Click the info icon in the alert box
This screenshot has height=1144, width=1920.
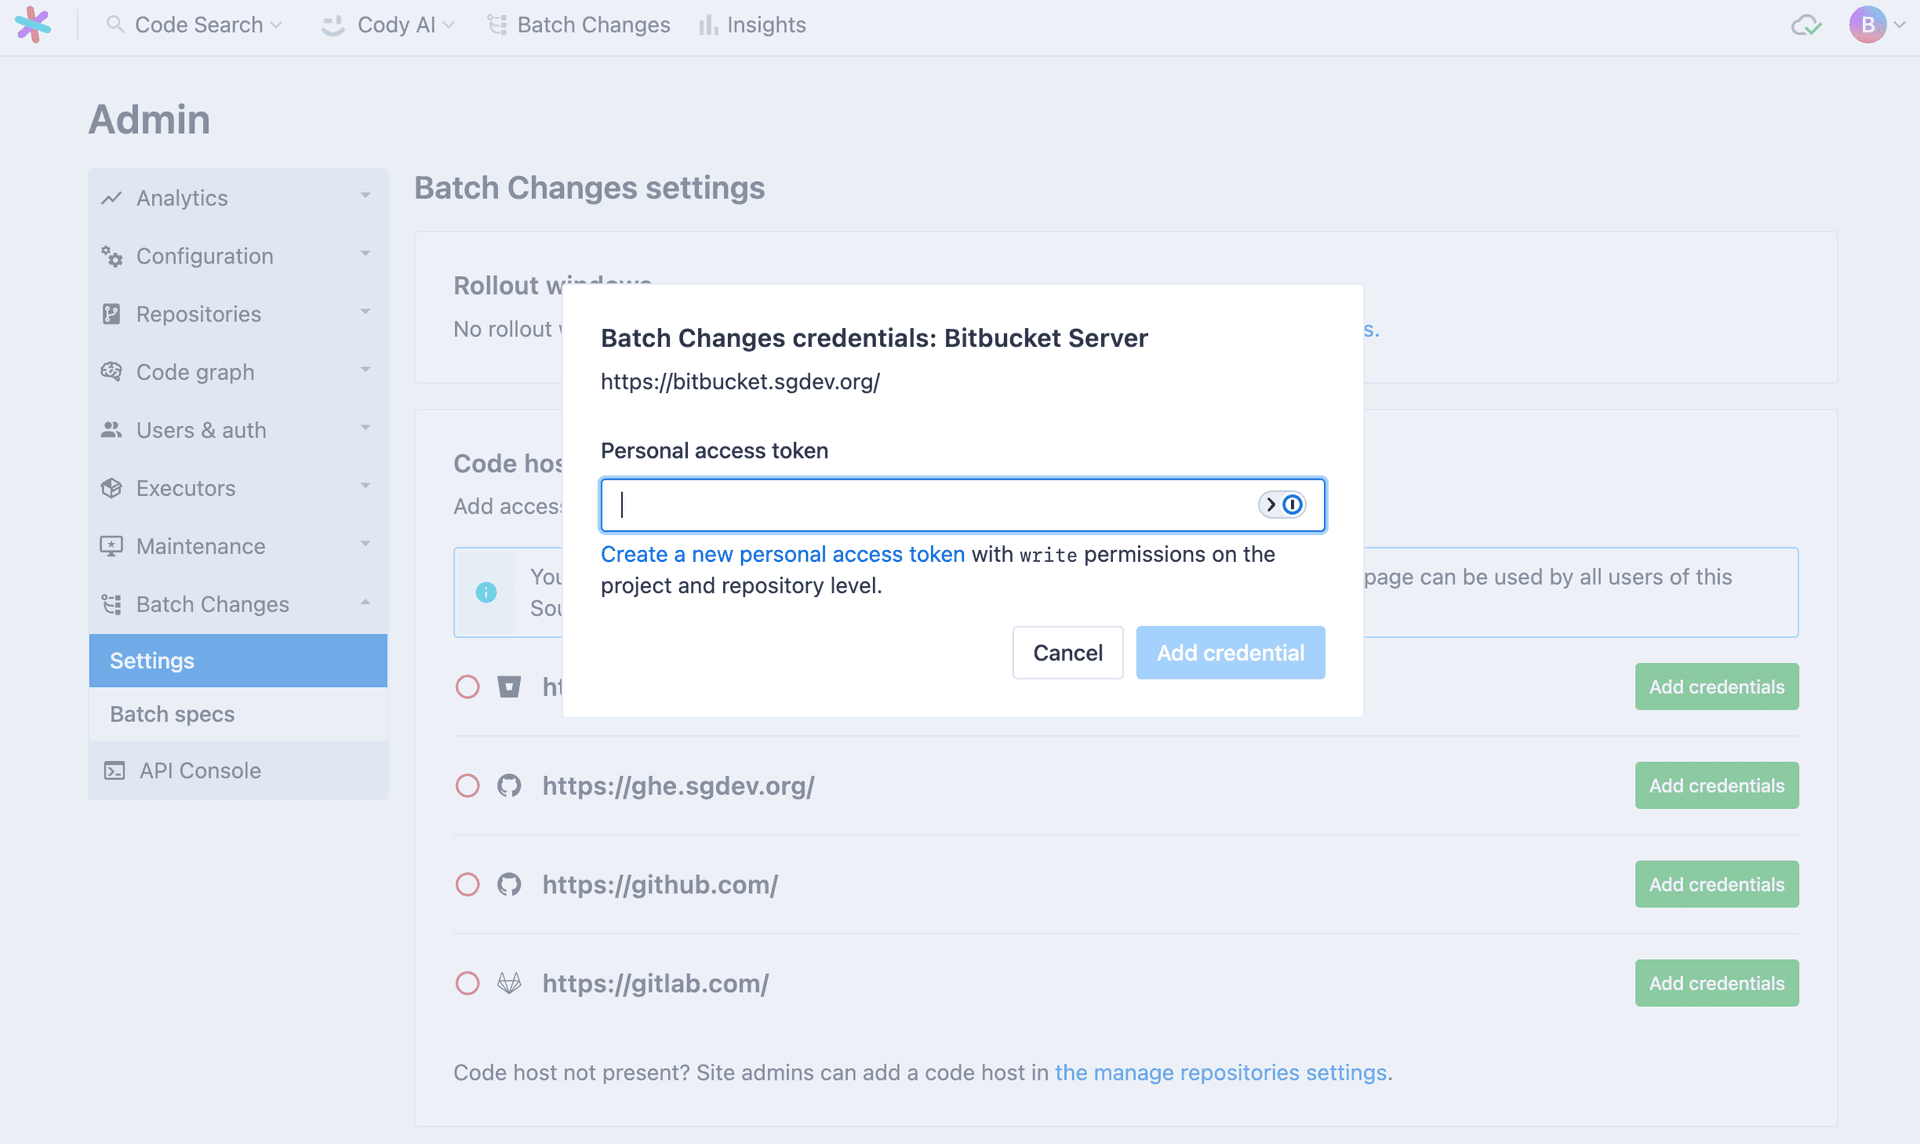click(486, 592)
